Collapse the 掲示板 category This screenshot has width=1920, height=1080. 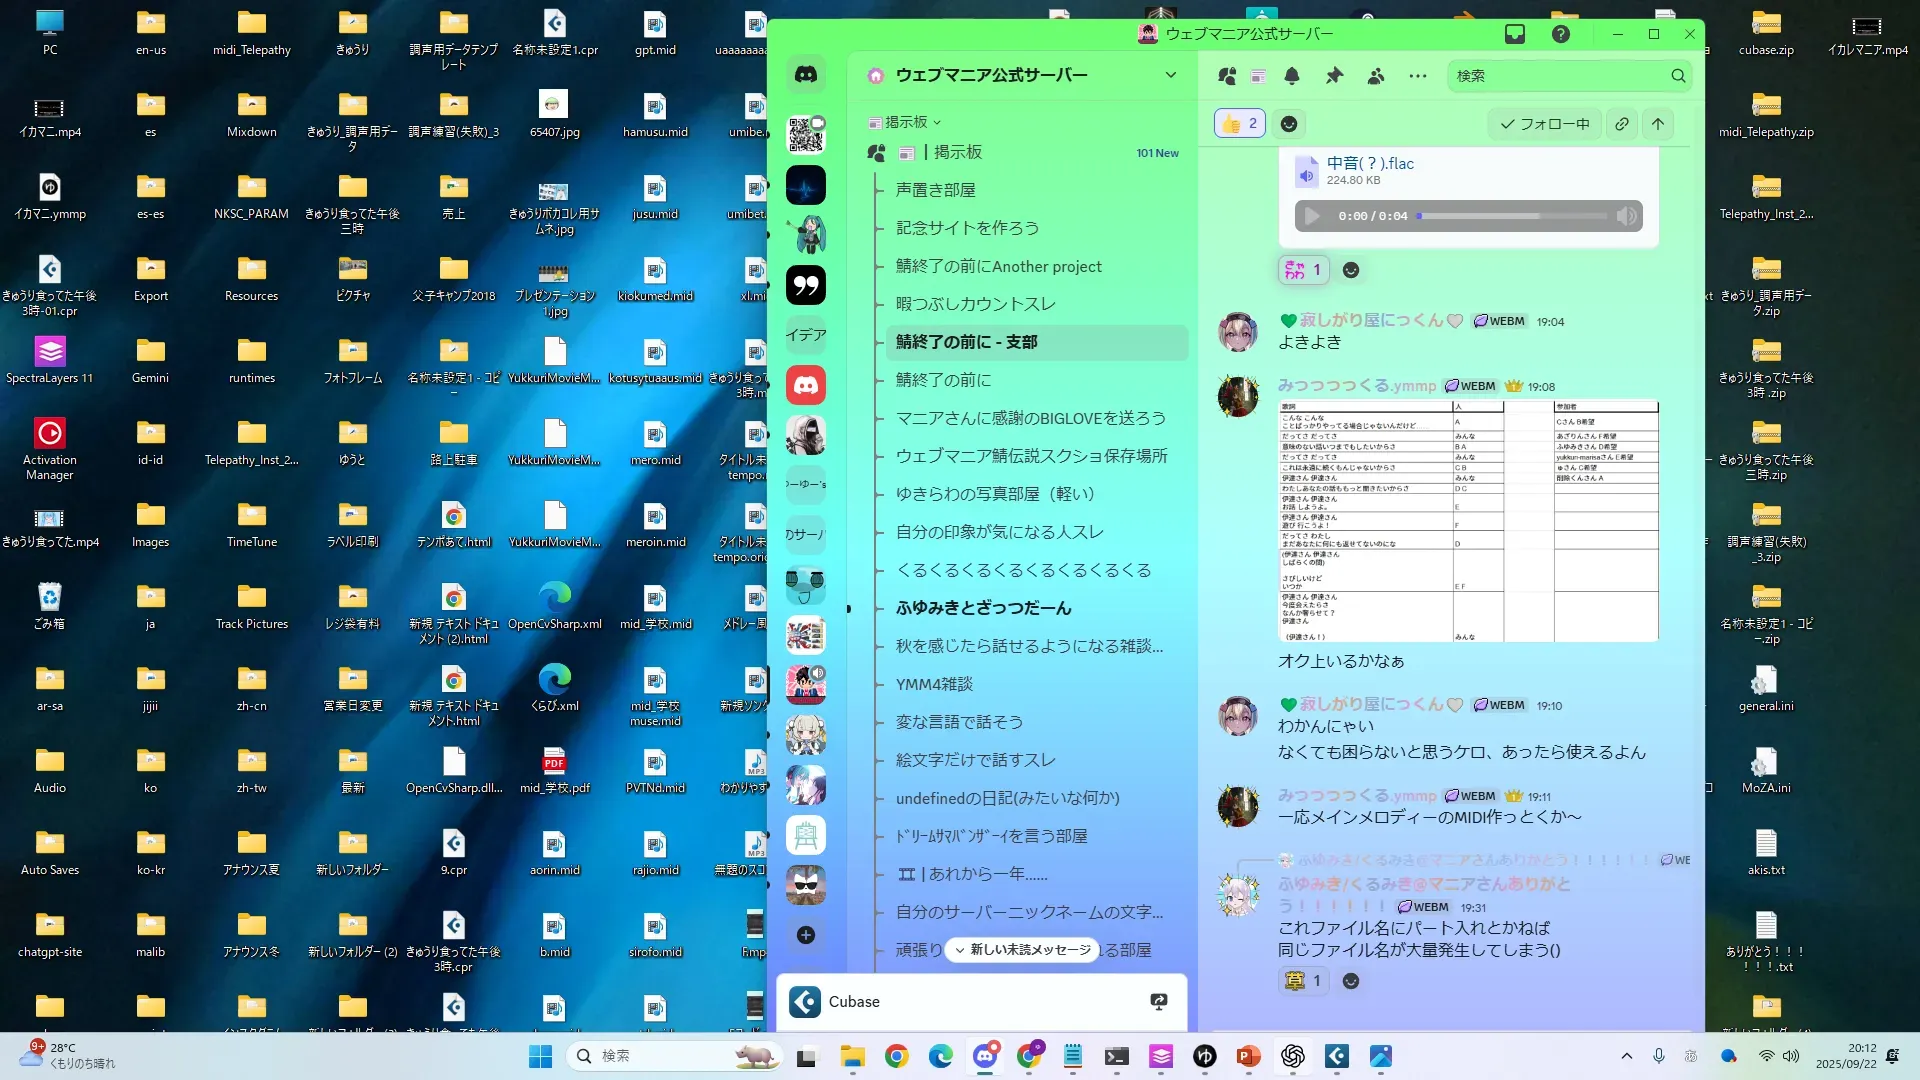[x=906, y=122]
